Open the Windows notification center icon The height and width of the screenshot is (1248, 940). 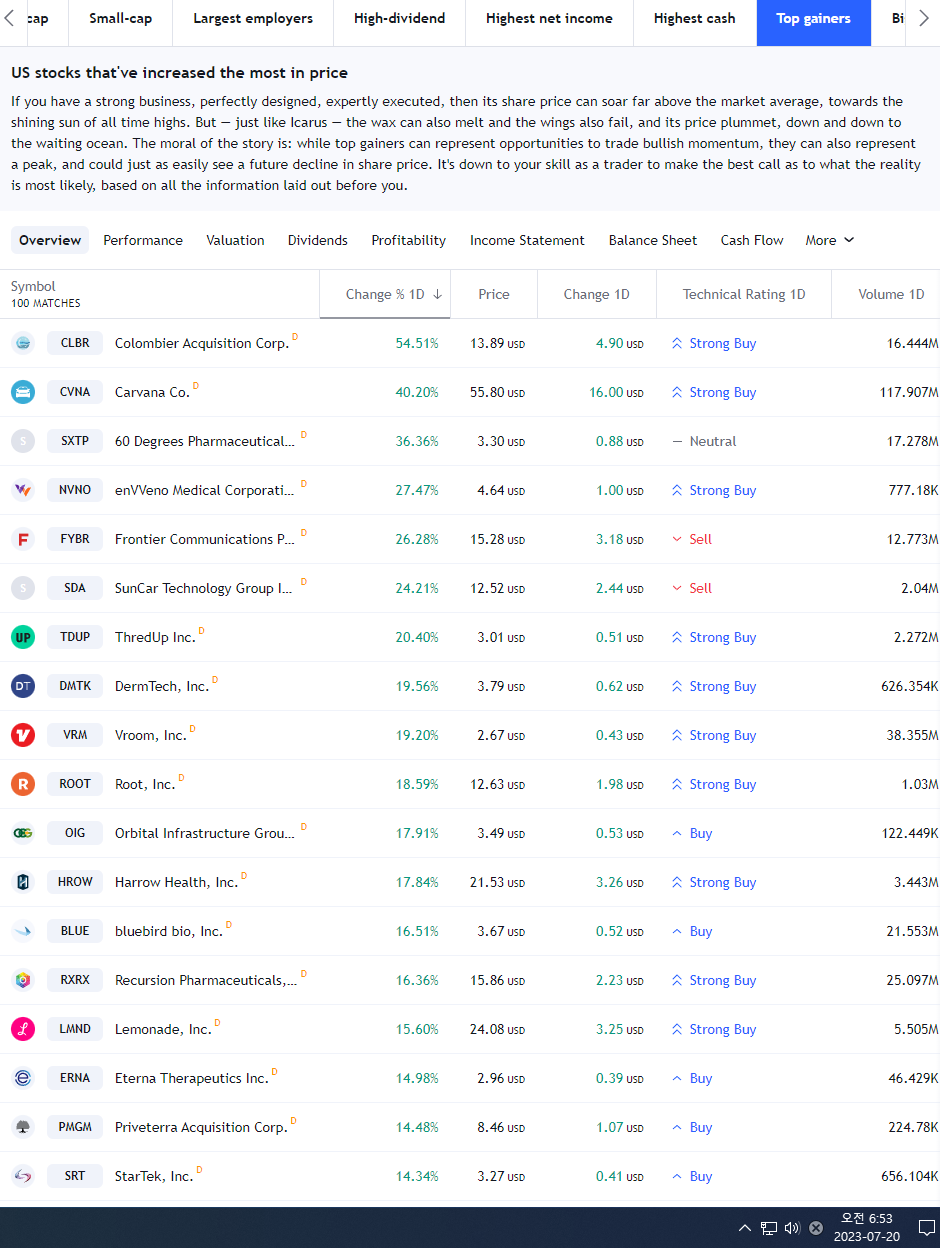tap(926, 1227)
